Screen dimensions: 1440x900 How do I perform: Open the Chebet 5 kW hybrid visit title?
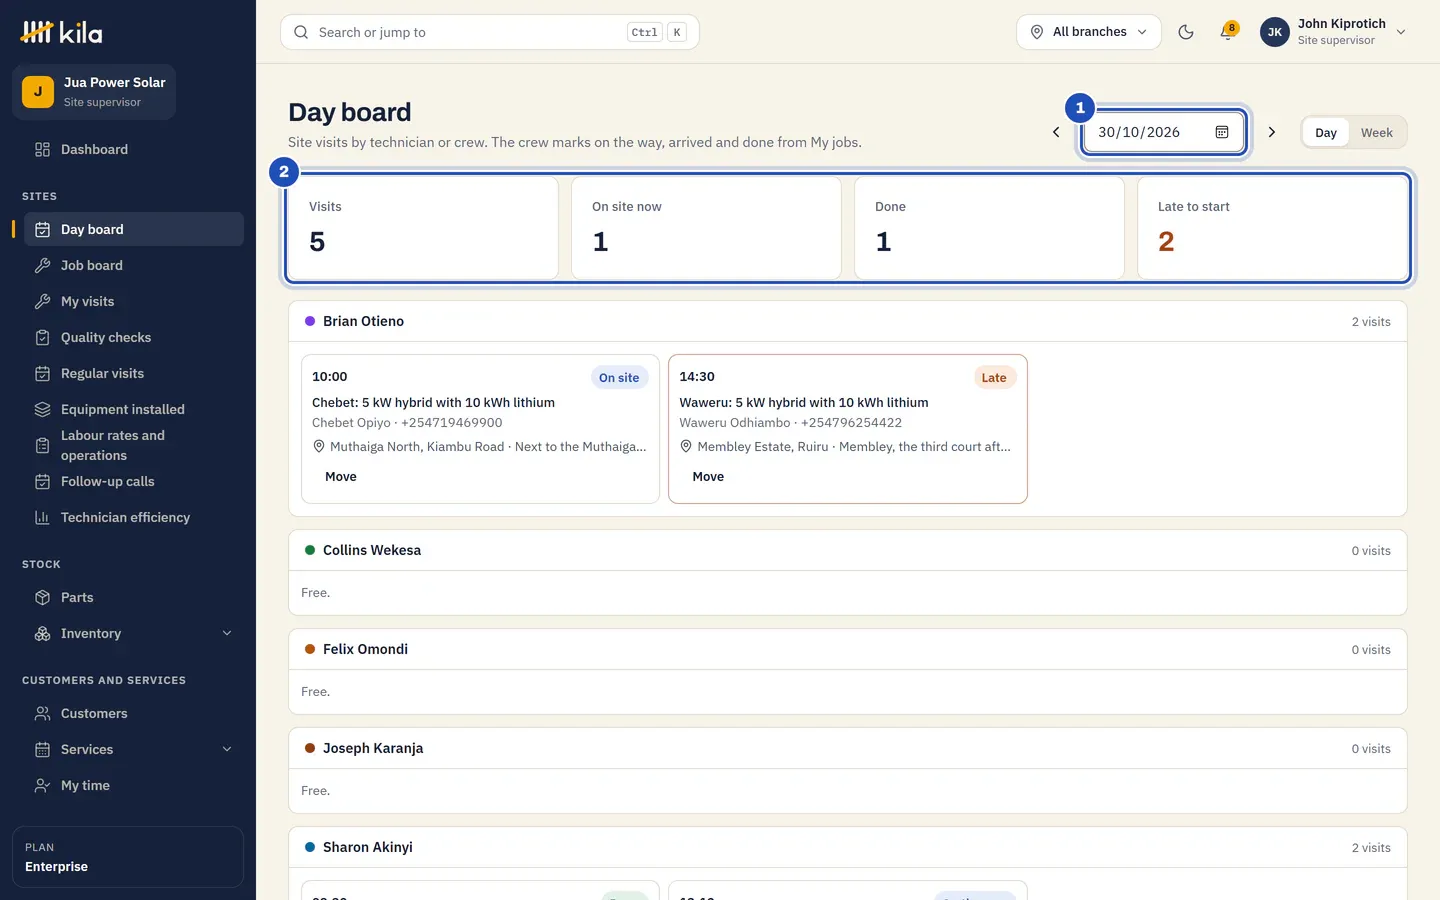pos(433,402)
